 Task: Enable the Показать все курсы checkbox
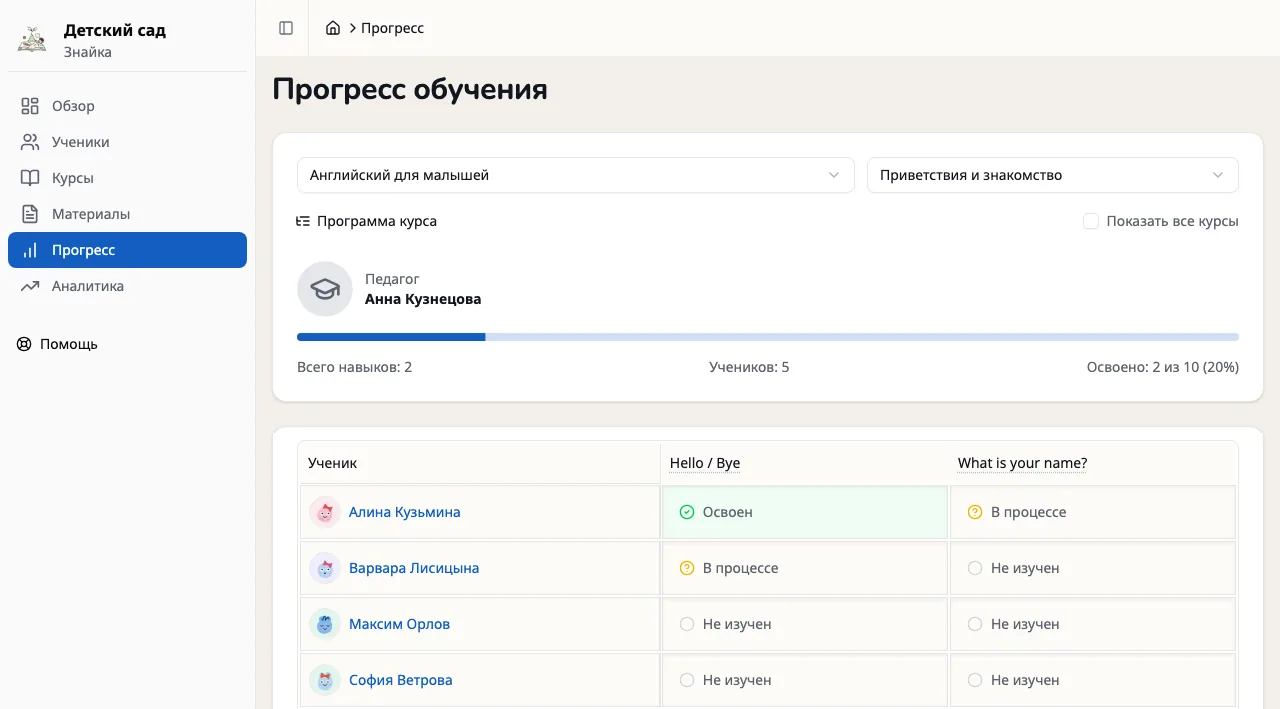click(x=1091, y=221)
